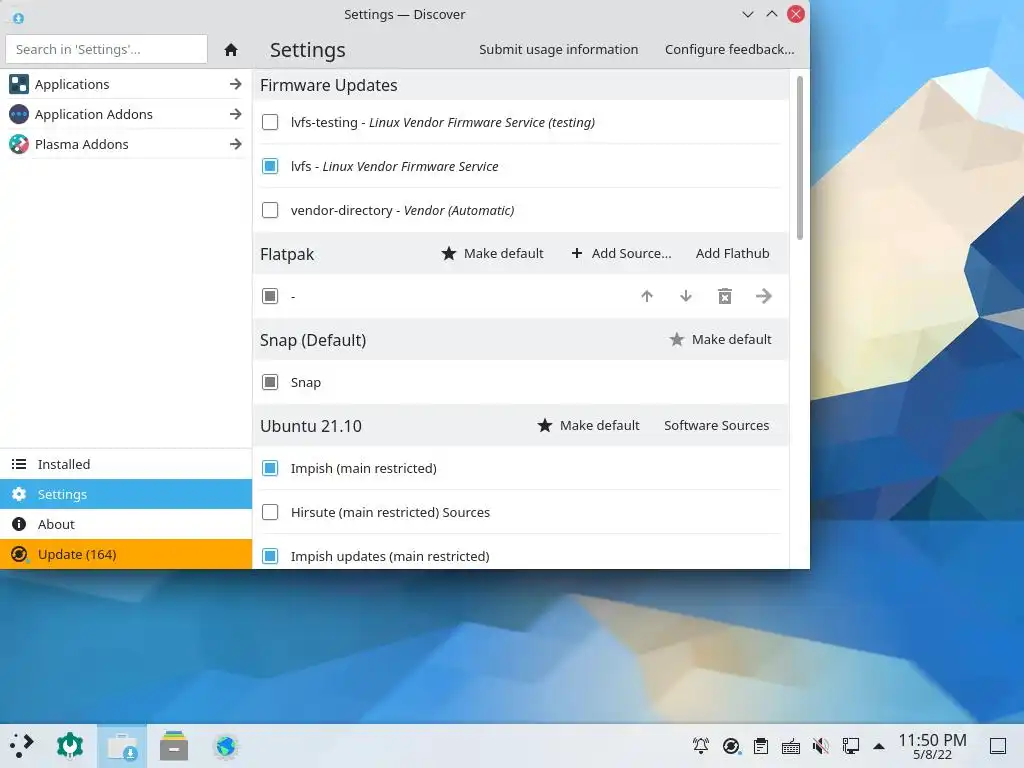Expand Applications with its arrow
1024x768 pixels.
[236, 84]
